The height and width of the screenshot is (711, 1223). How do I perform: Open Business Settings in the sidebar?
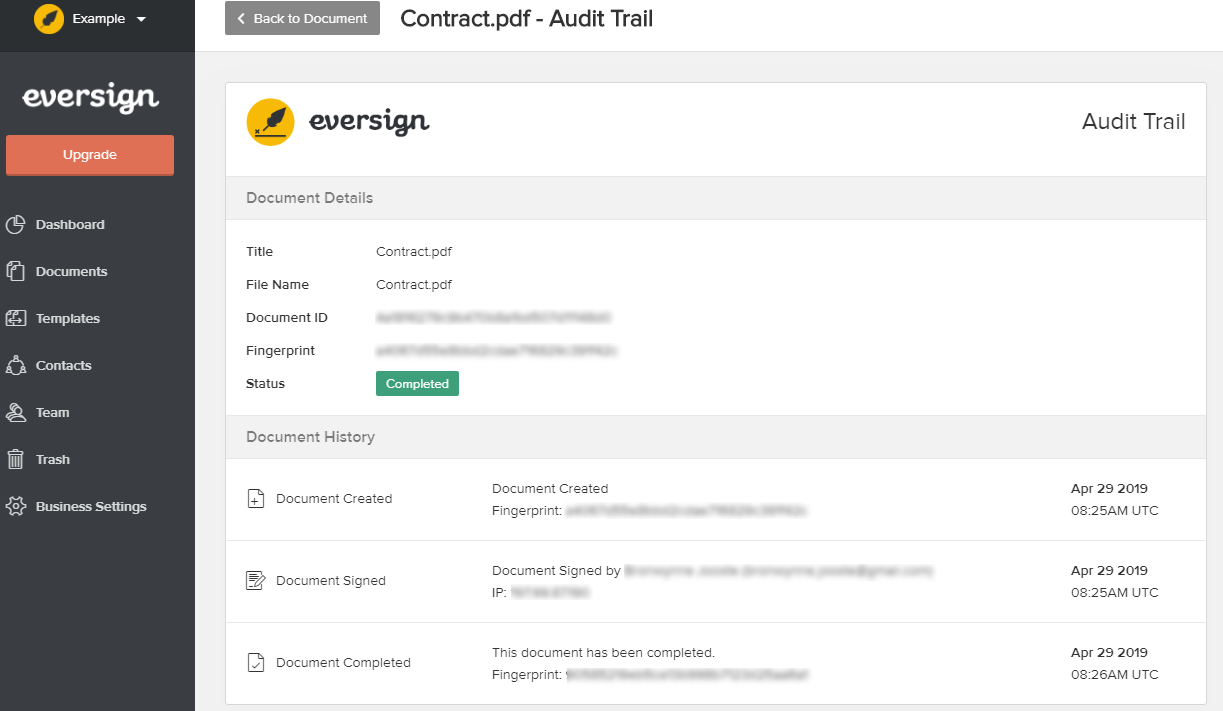tap(91, 507)
